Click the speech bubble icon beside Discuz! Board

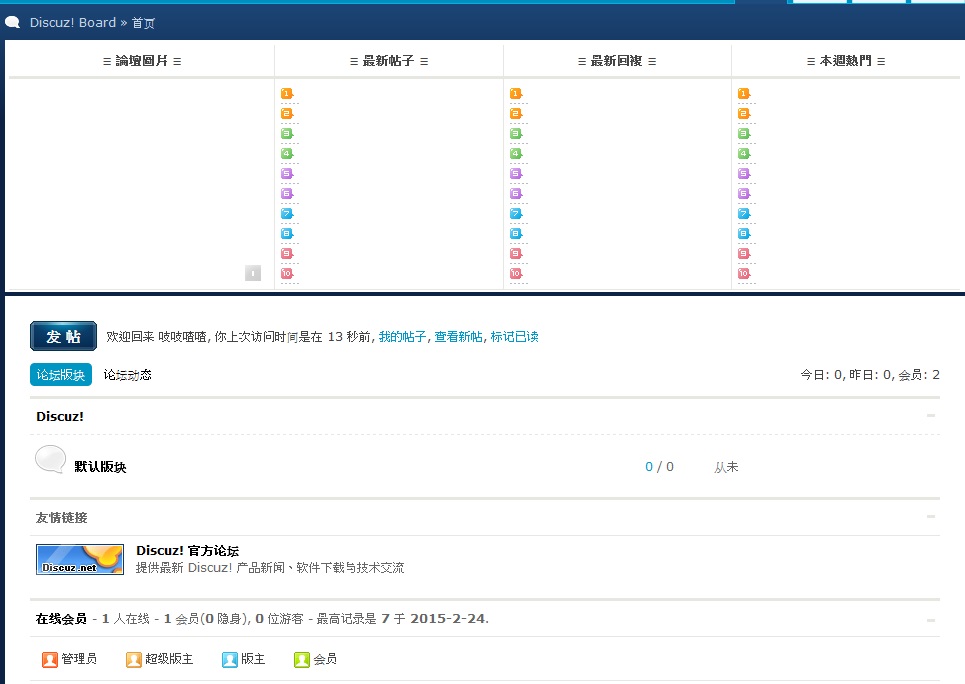click(x=12, y=22)
